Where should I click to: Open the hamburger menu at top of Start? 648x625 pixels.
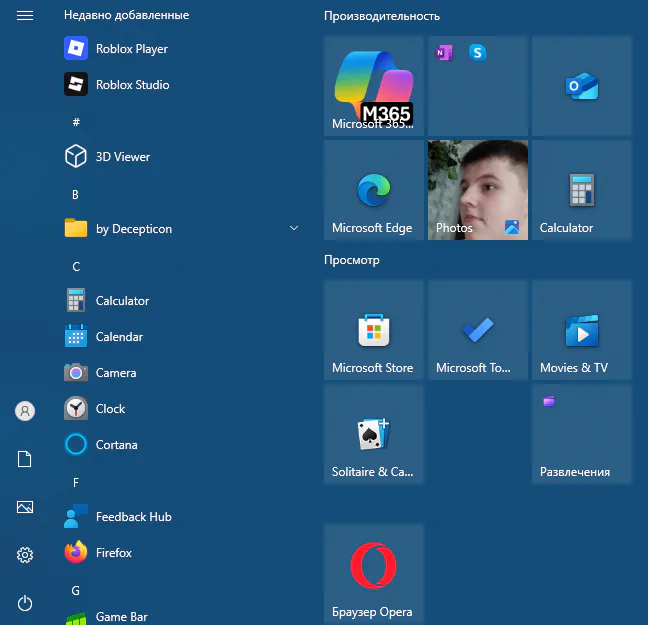(25, 16)
